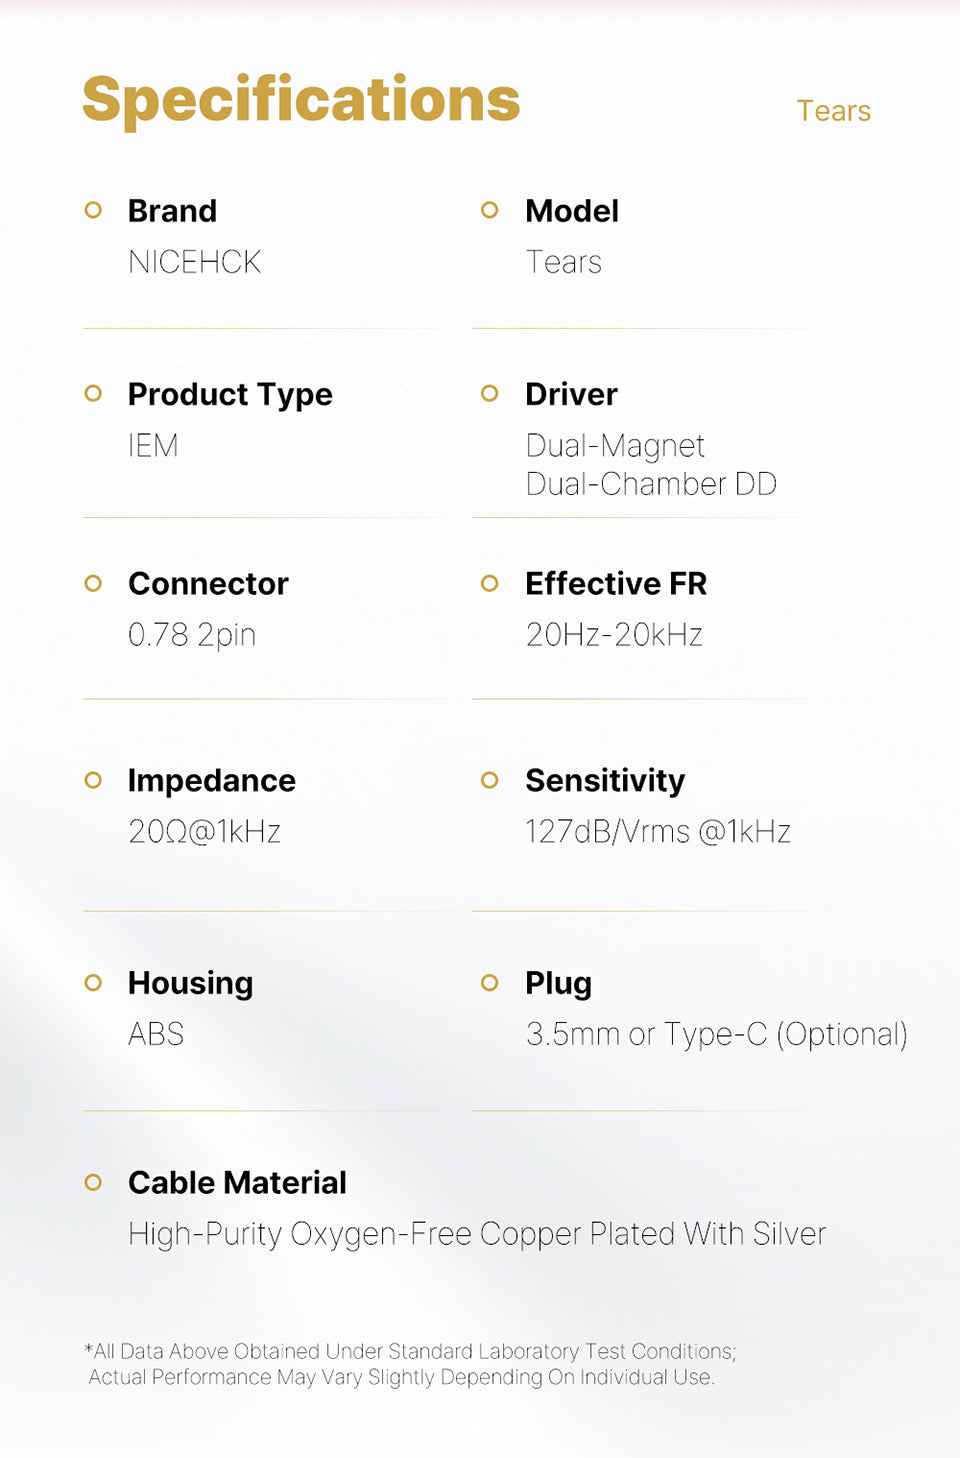Select the bullet marker next to Connector
Viewport: 960px width, 1458px height.
93,583
